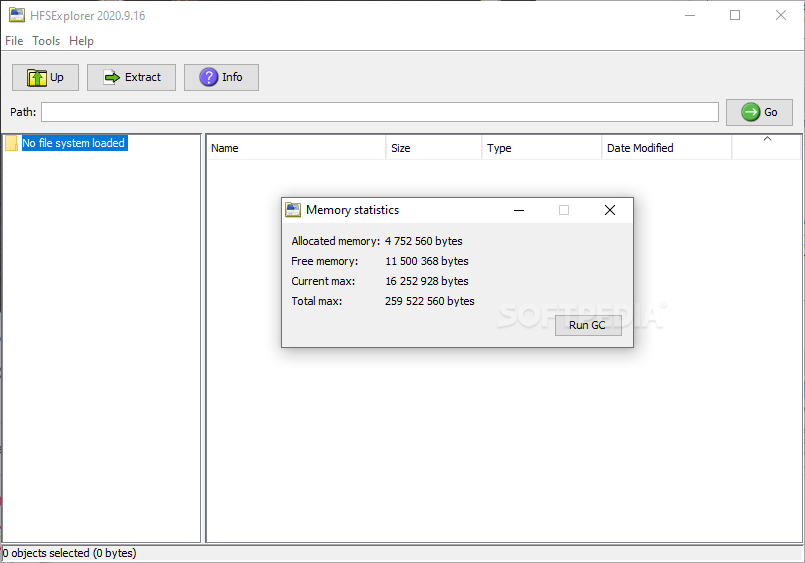Maximize the HFSExplorer main window
The height and width of the screenshot is (563, 805).
tap(735, 15)
